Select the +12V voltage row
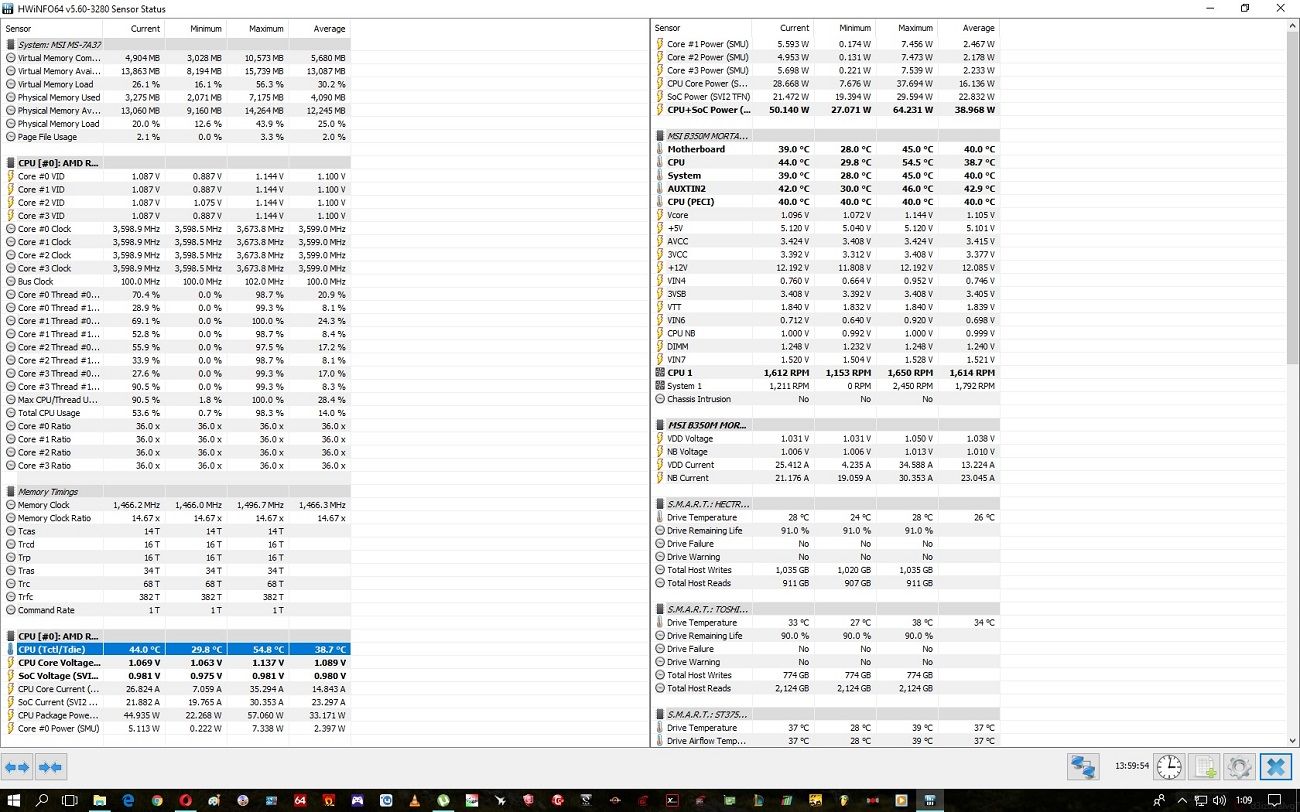 (x=826, y=268)
